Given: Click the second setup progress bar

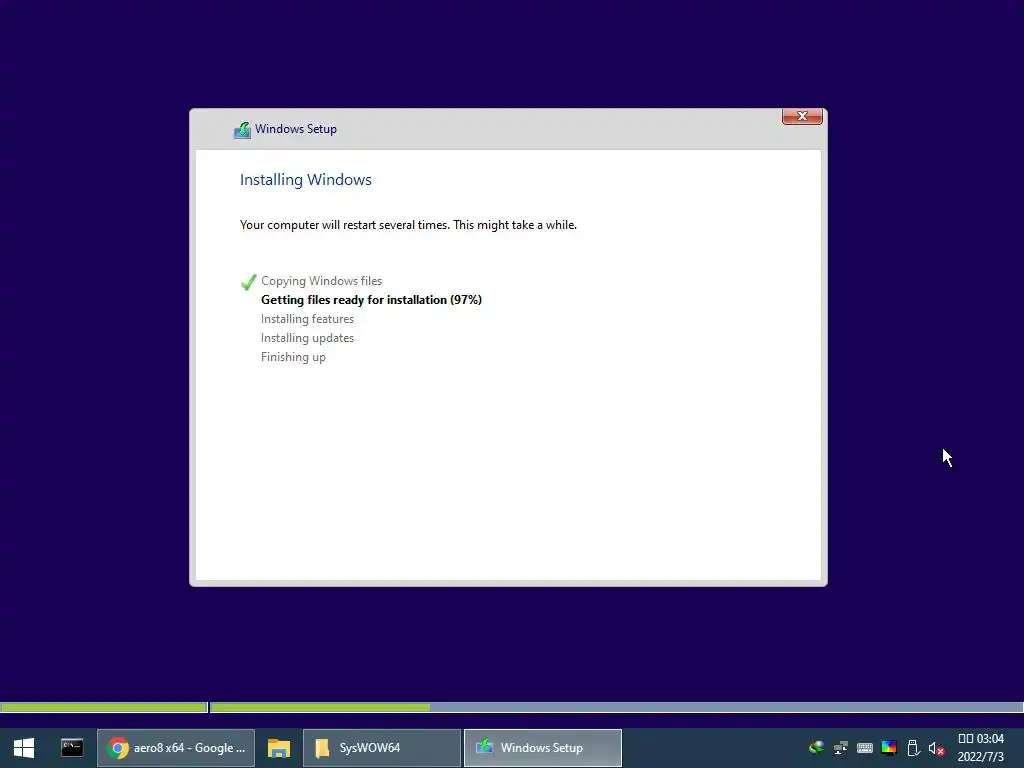Looking at the screenshot, I should (x=616, y=707).
